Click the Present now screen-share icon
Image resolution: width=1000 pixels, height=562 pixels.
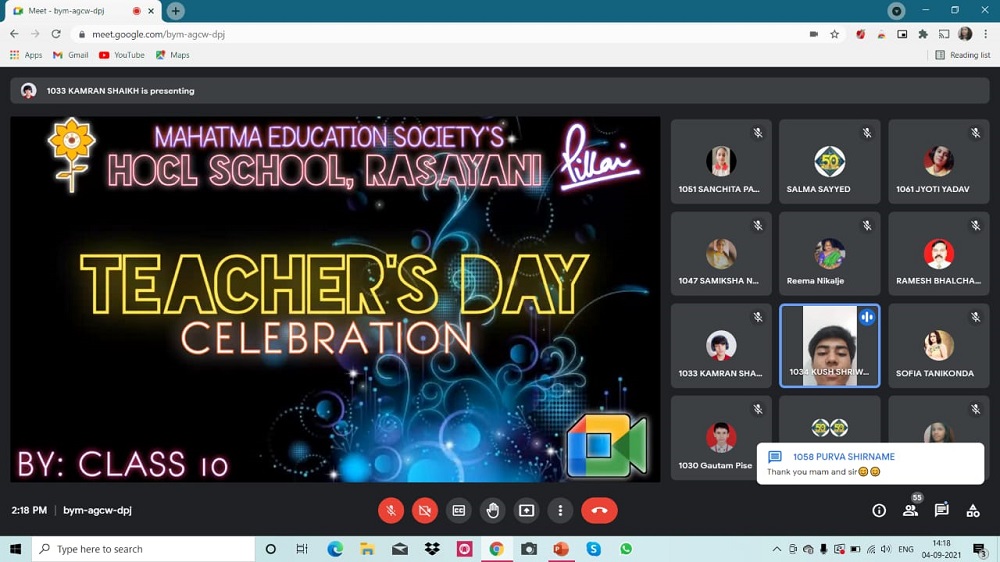tap(527, 510)
